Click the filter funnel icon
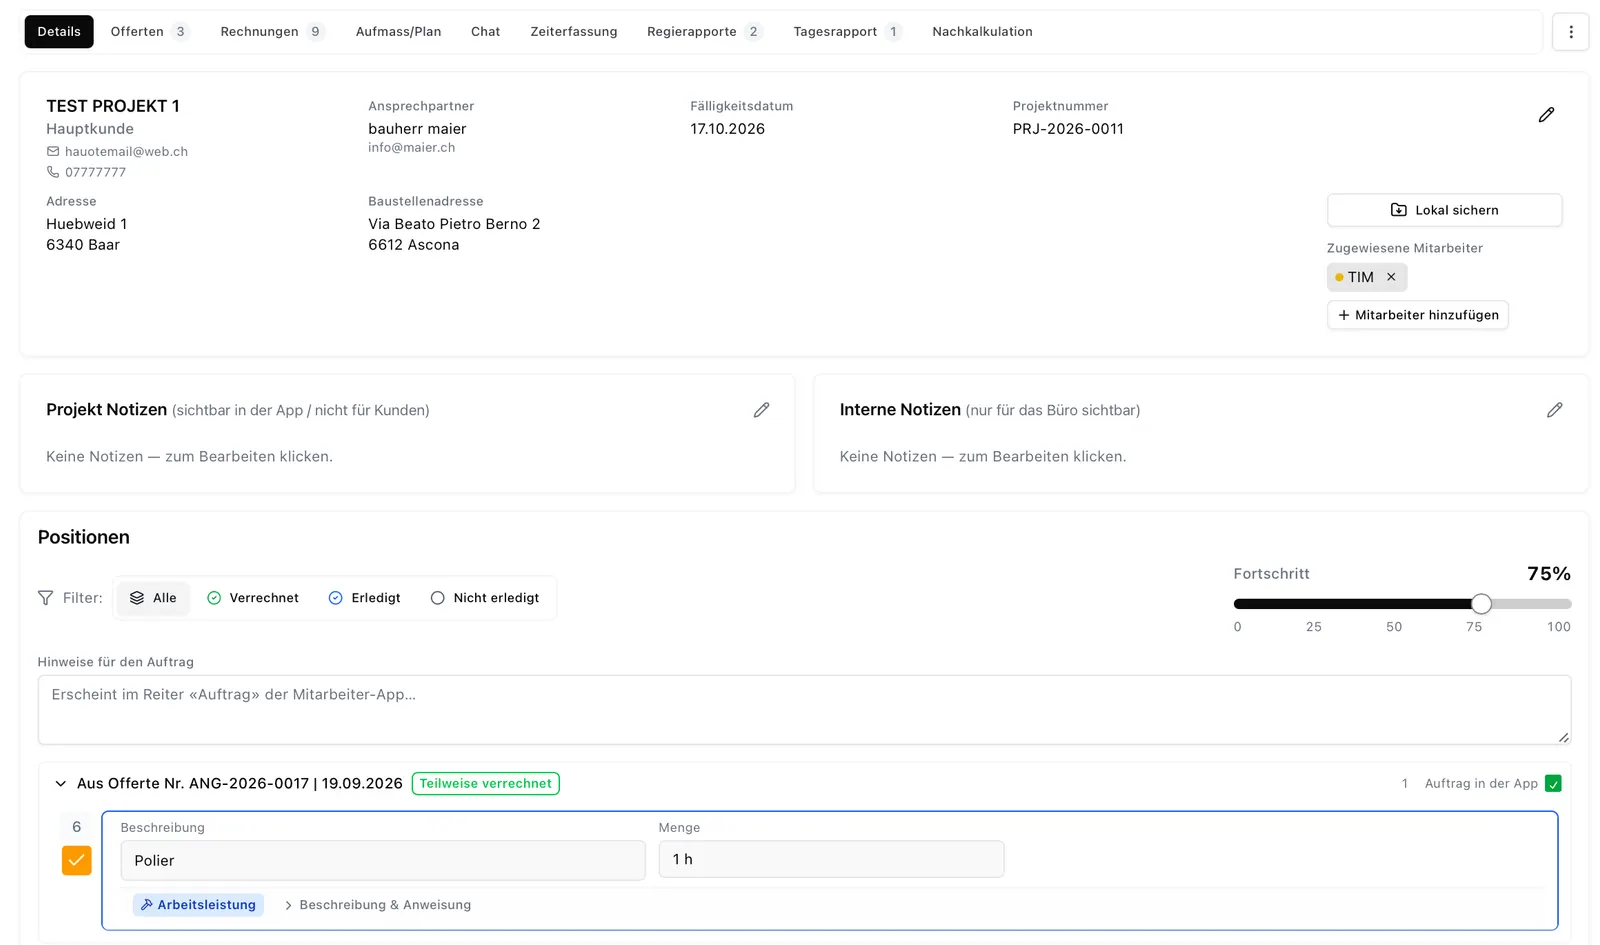The image size is (1600, 945). (x=45, y=598)
